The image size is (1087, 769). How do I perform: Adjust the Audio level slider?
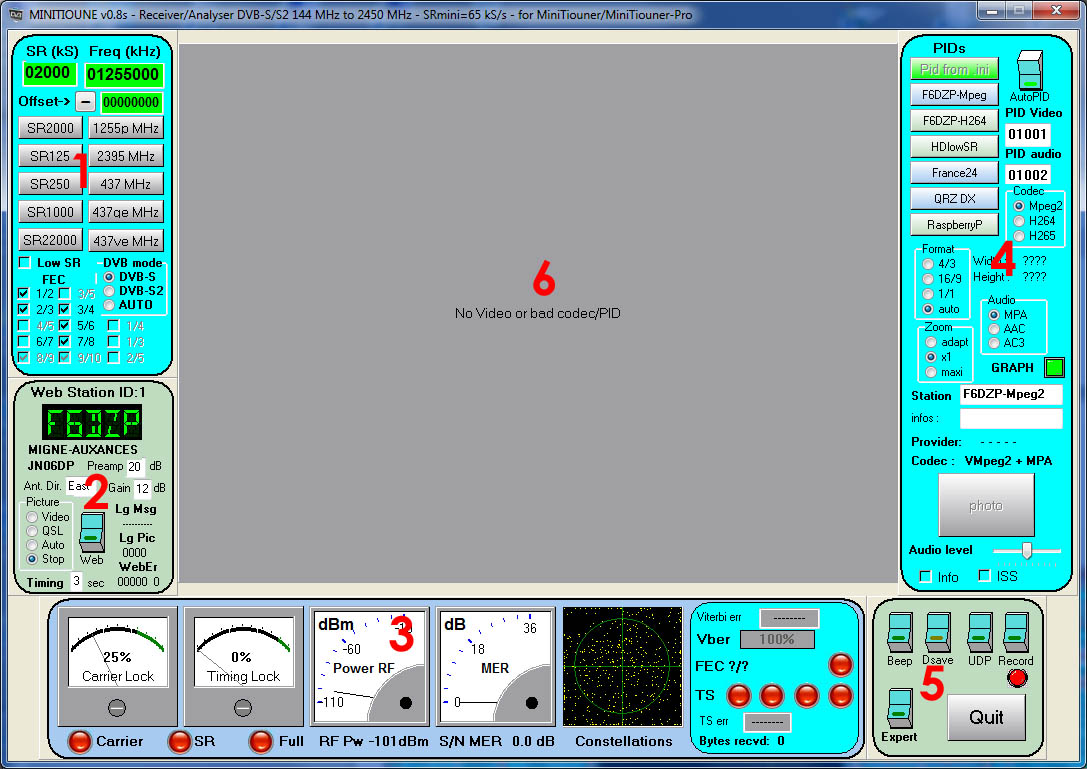click(x=1026, y=550)
